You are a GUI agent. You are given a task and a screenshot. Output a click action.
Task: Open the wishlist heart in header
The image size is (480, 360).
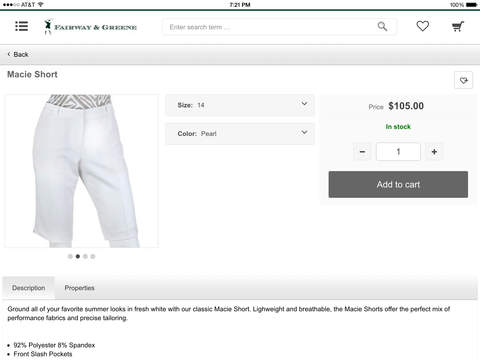[423, 26]
